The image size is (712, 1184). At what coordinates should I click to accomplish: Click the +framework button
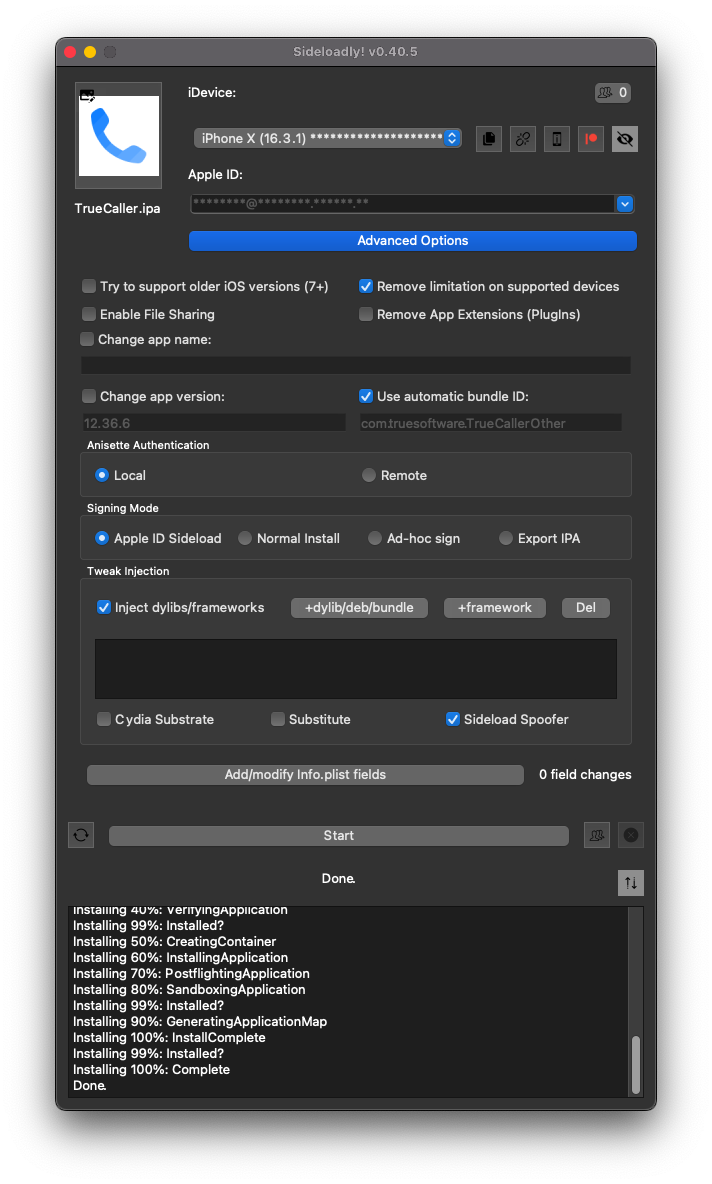tap(495, 608)
